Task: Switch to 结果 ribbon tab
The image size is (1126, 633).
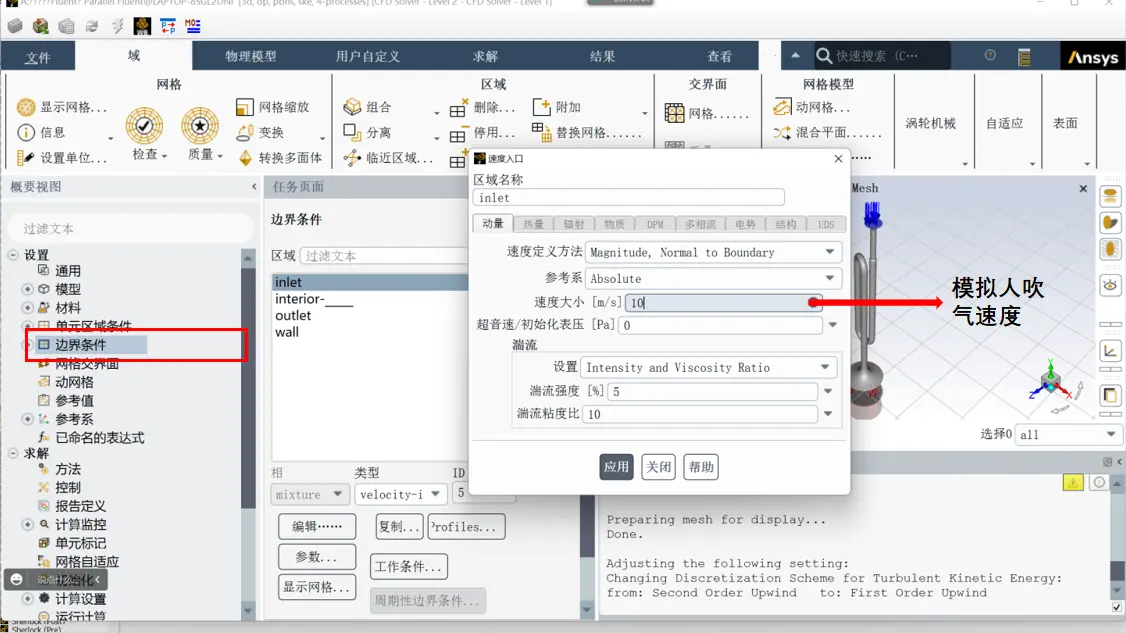Action: click(602, 56)
